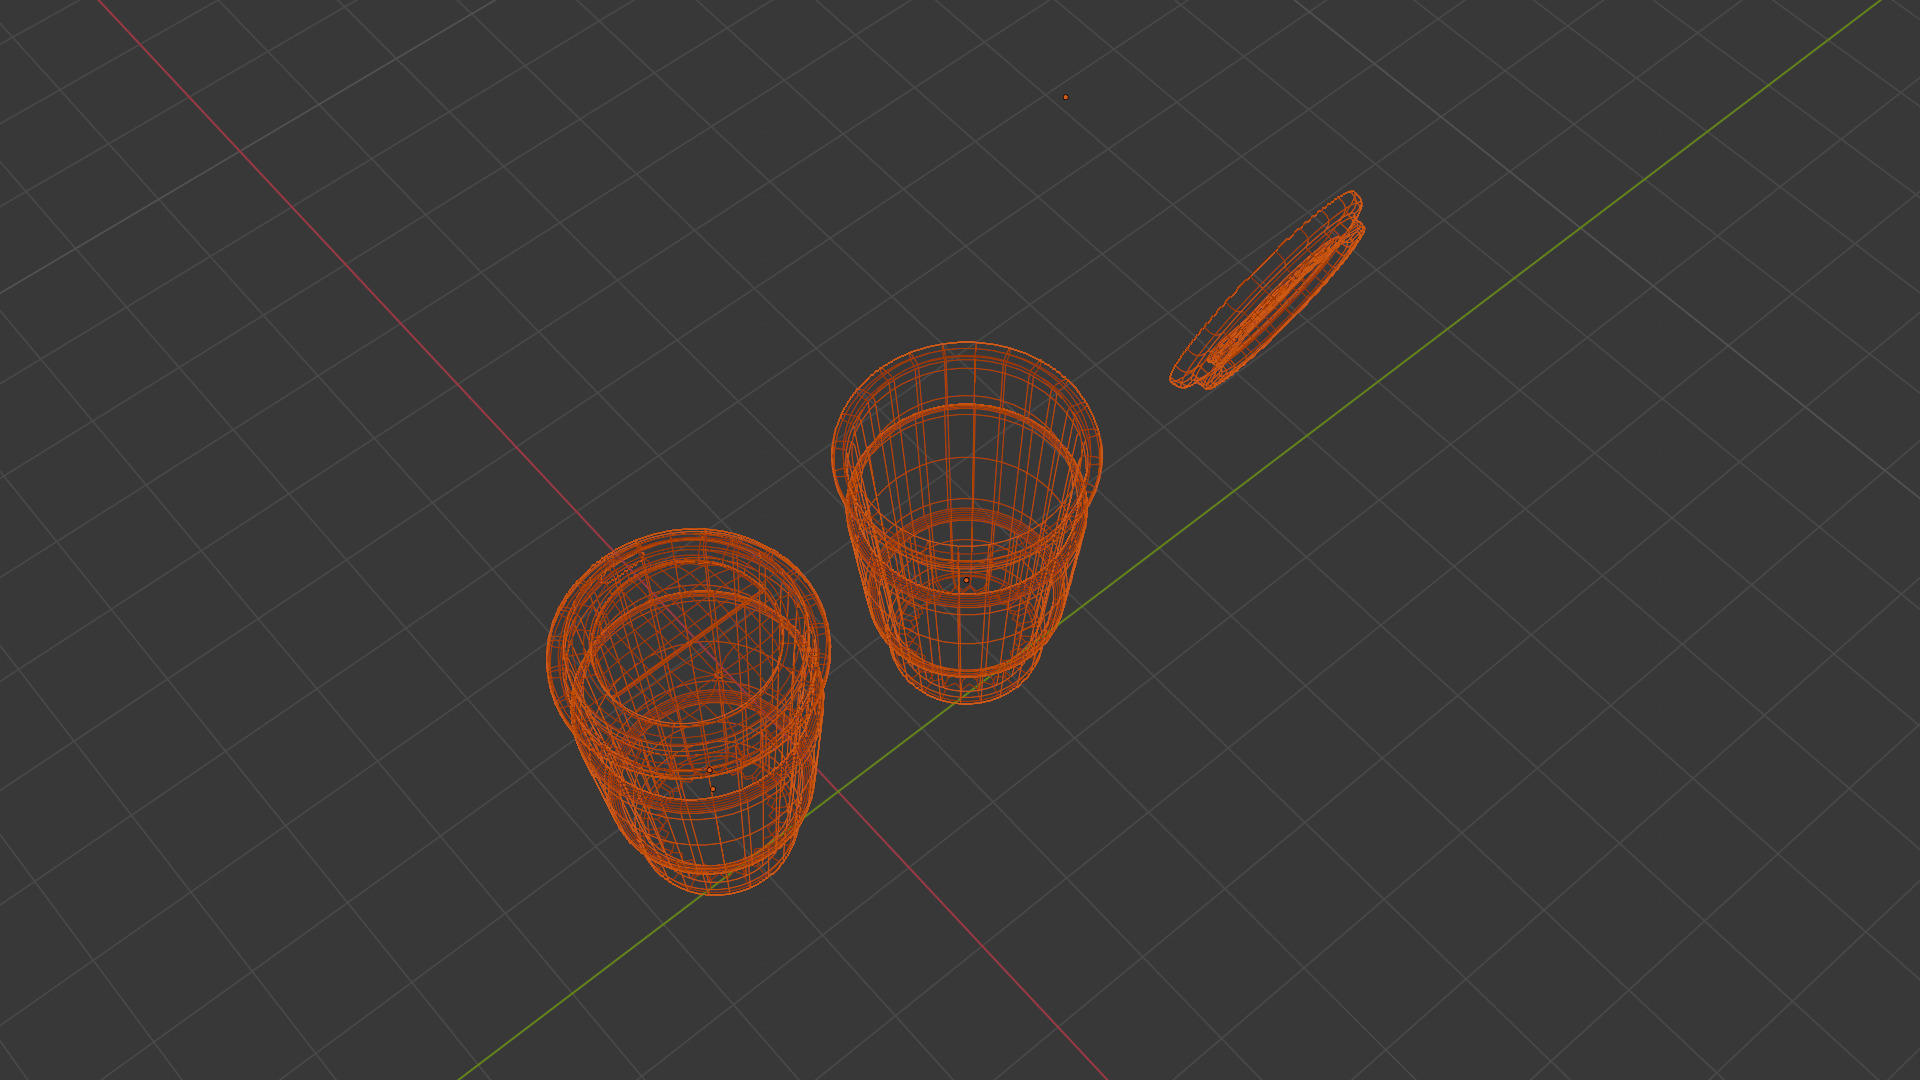Click the origin dot inside the open cup
1920x1080 pixels.
pos(966,580)
